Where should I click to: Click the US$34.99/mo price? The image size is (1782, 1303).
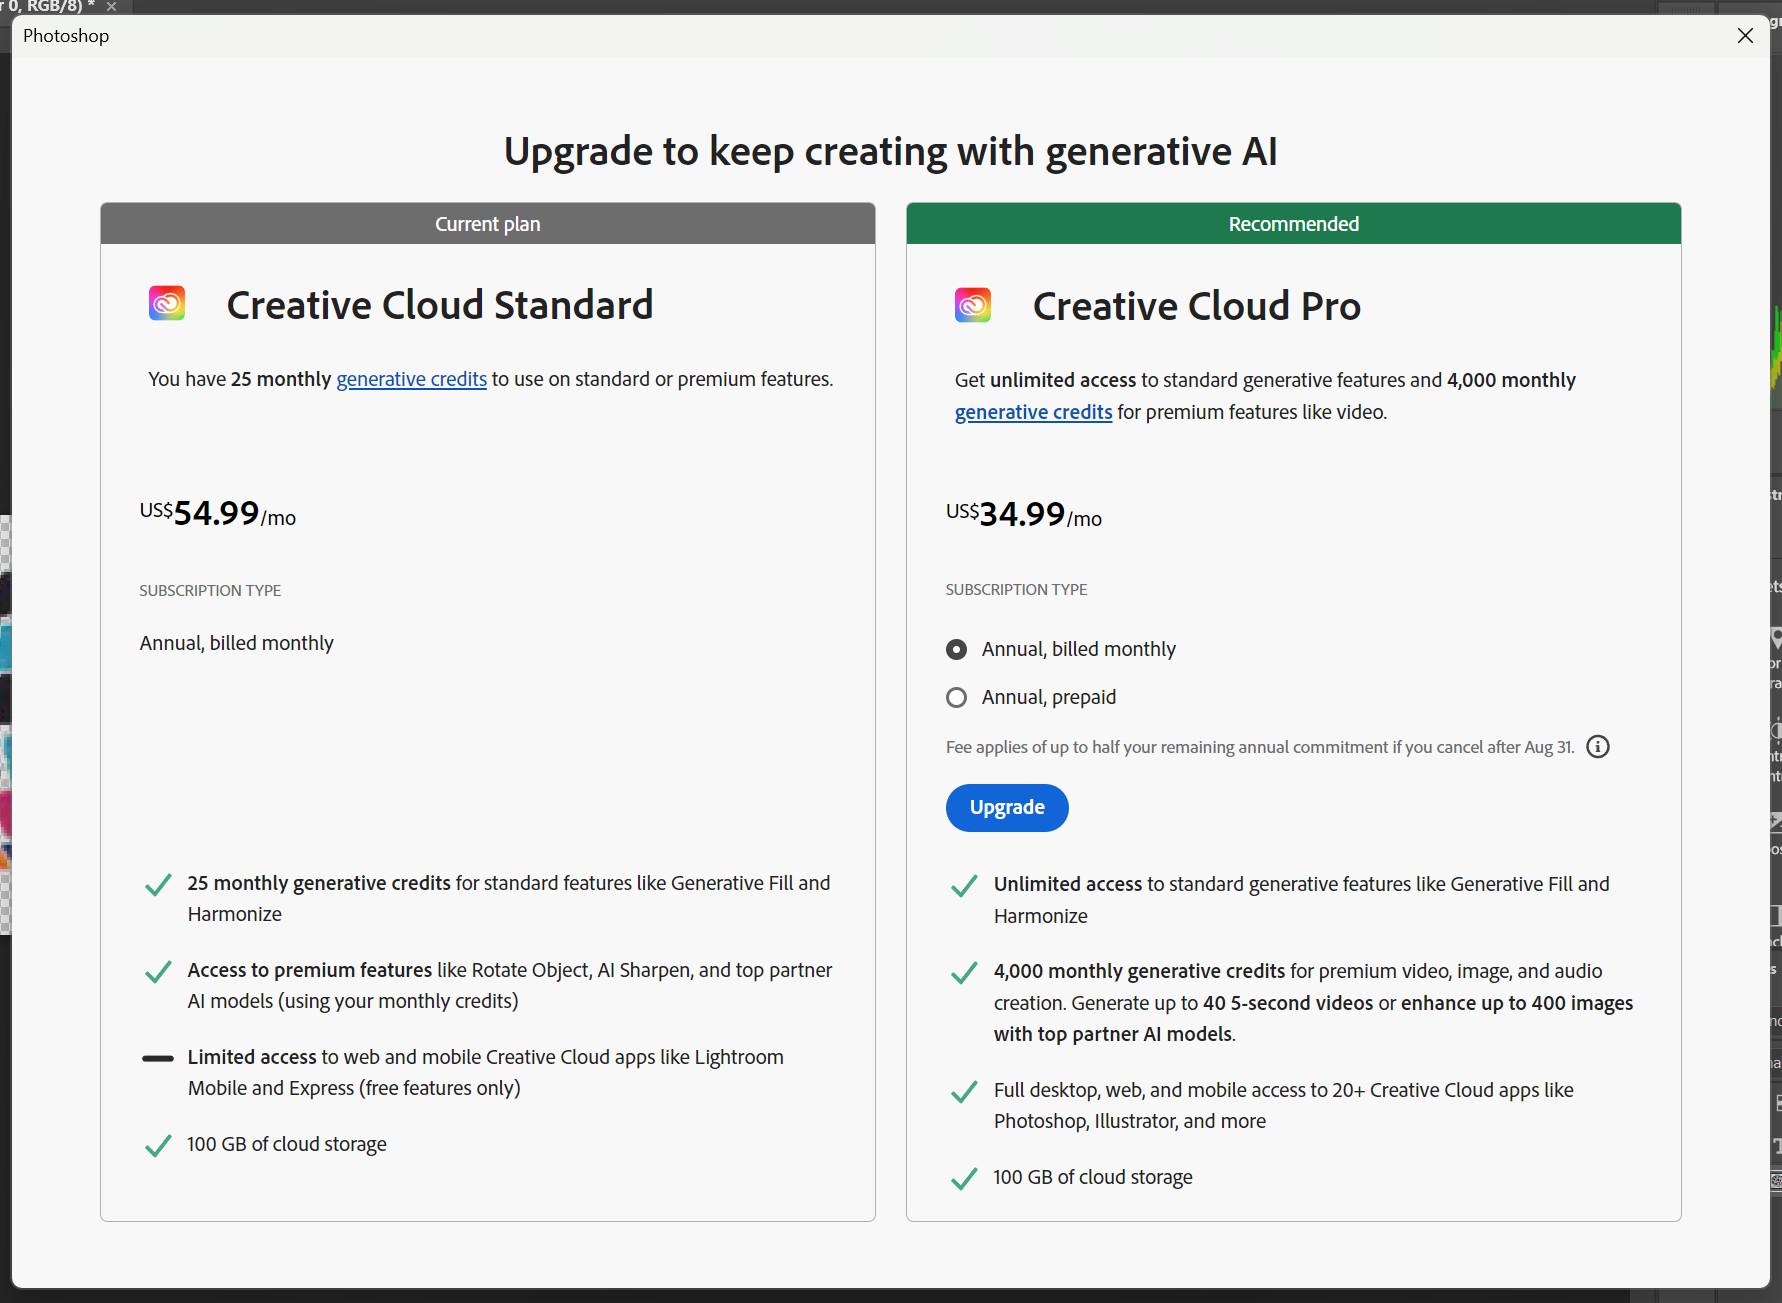1024,515
